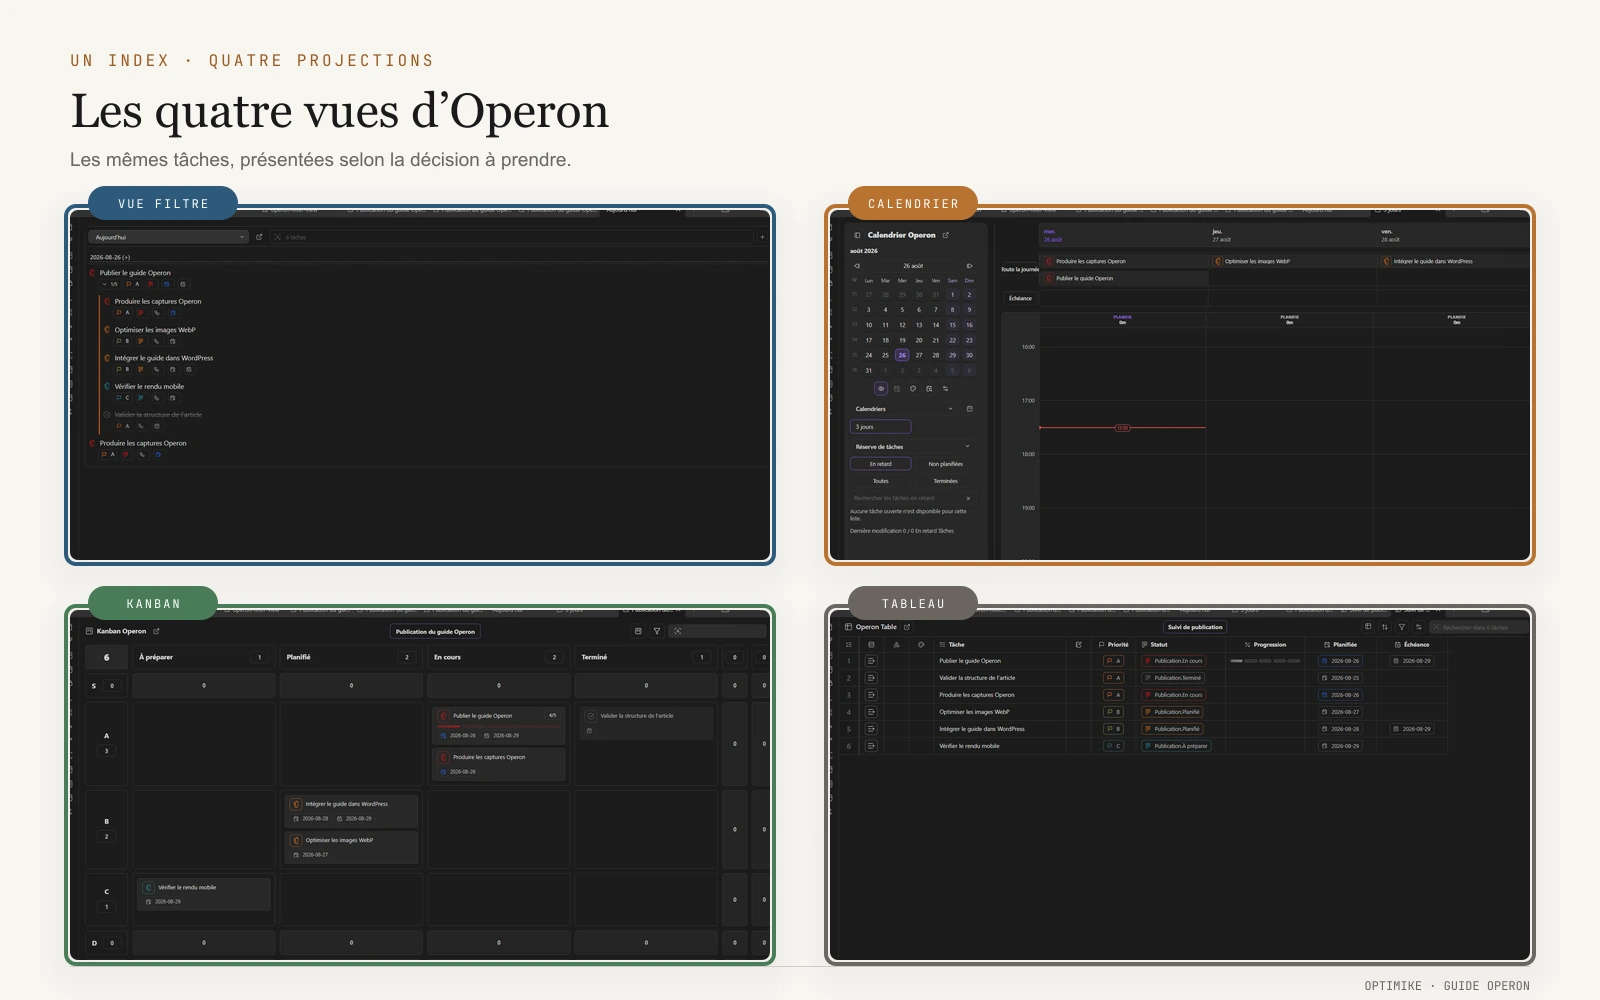Screen dimensions: 1600x1000
Task: Click the kanban search field
Action: coord(717,631)
